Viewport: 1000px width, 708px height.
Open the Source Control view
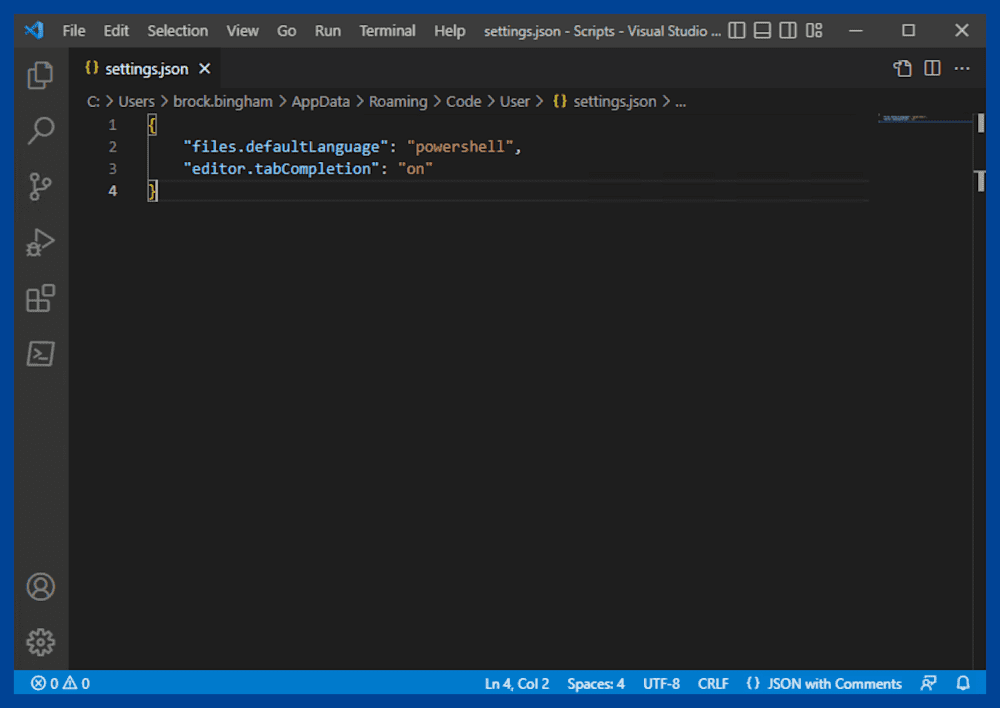(x=40, y=187)
